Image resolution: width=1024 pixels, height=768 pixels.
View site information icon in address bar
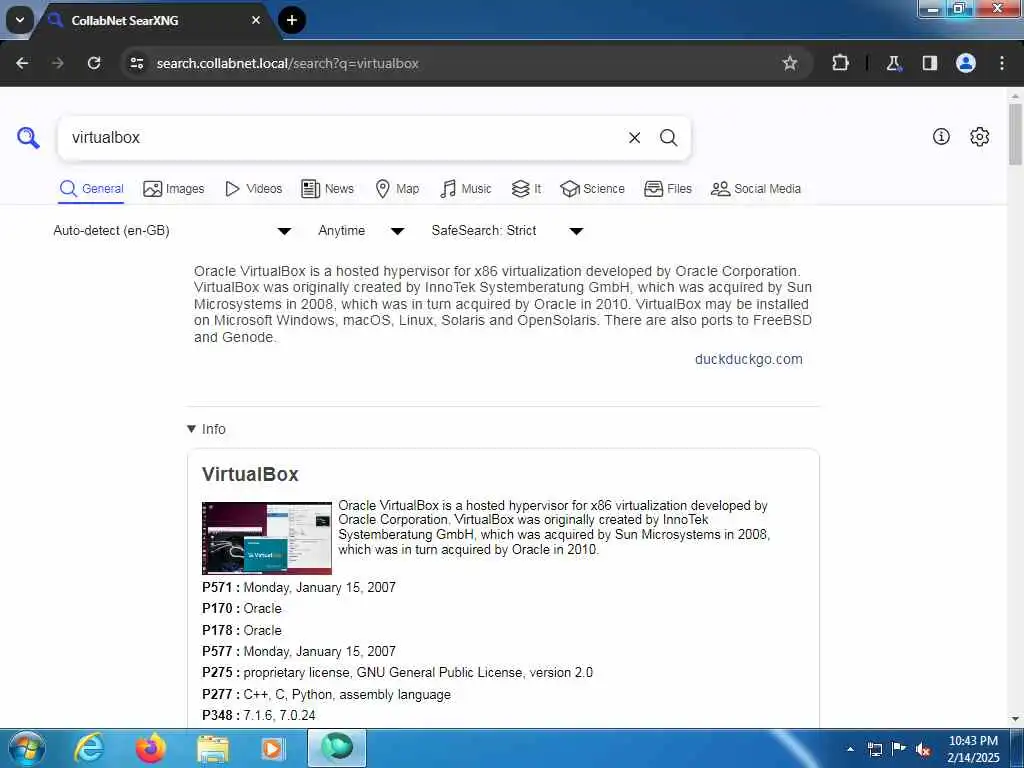coord(136,63)
